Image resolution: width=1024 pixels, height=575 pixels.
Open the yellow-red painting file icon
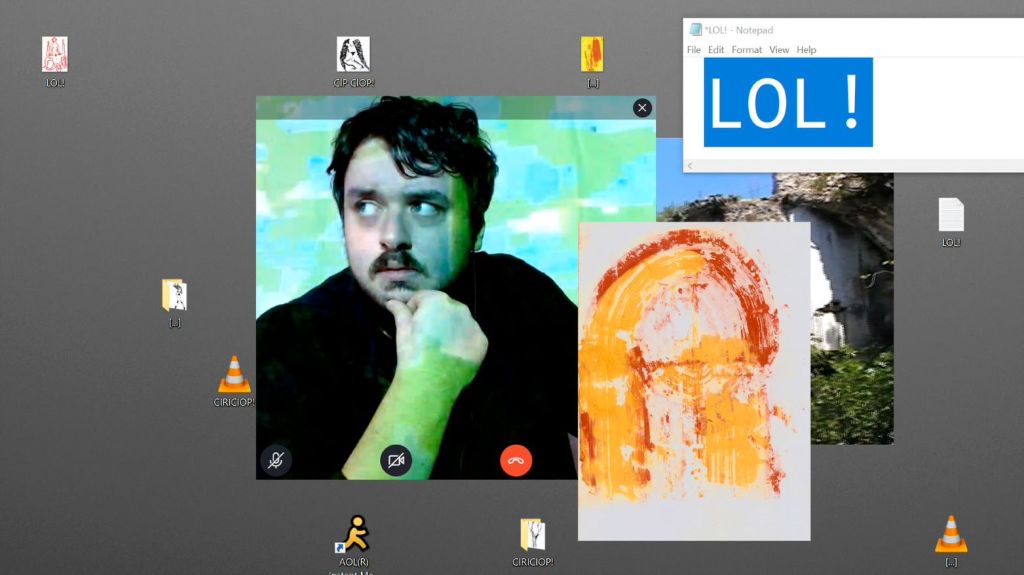point(592,55)
